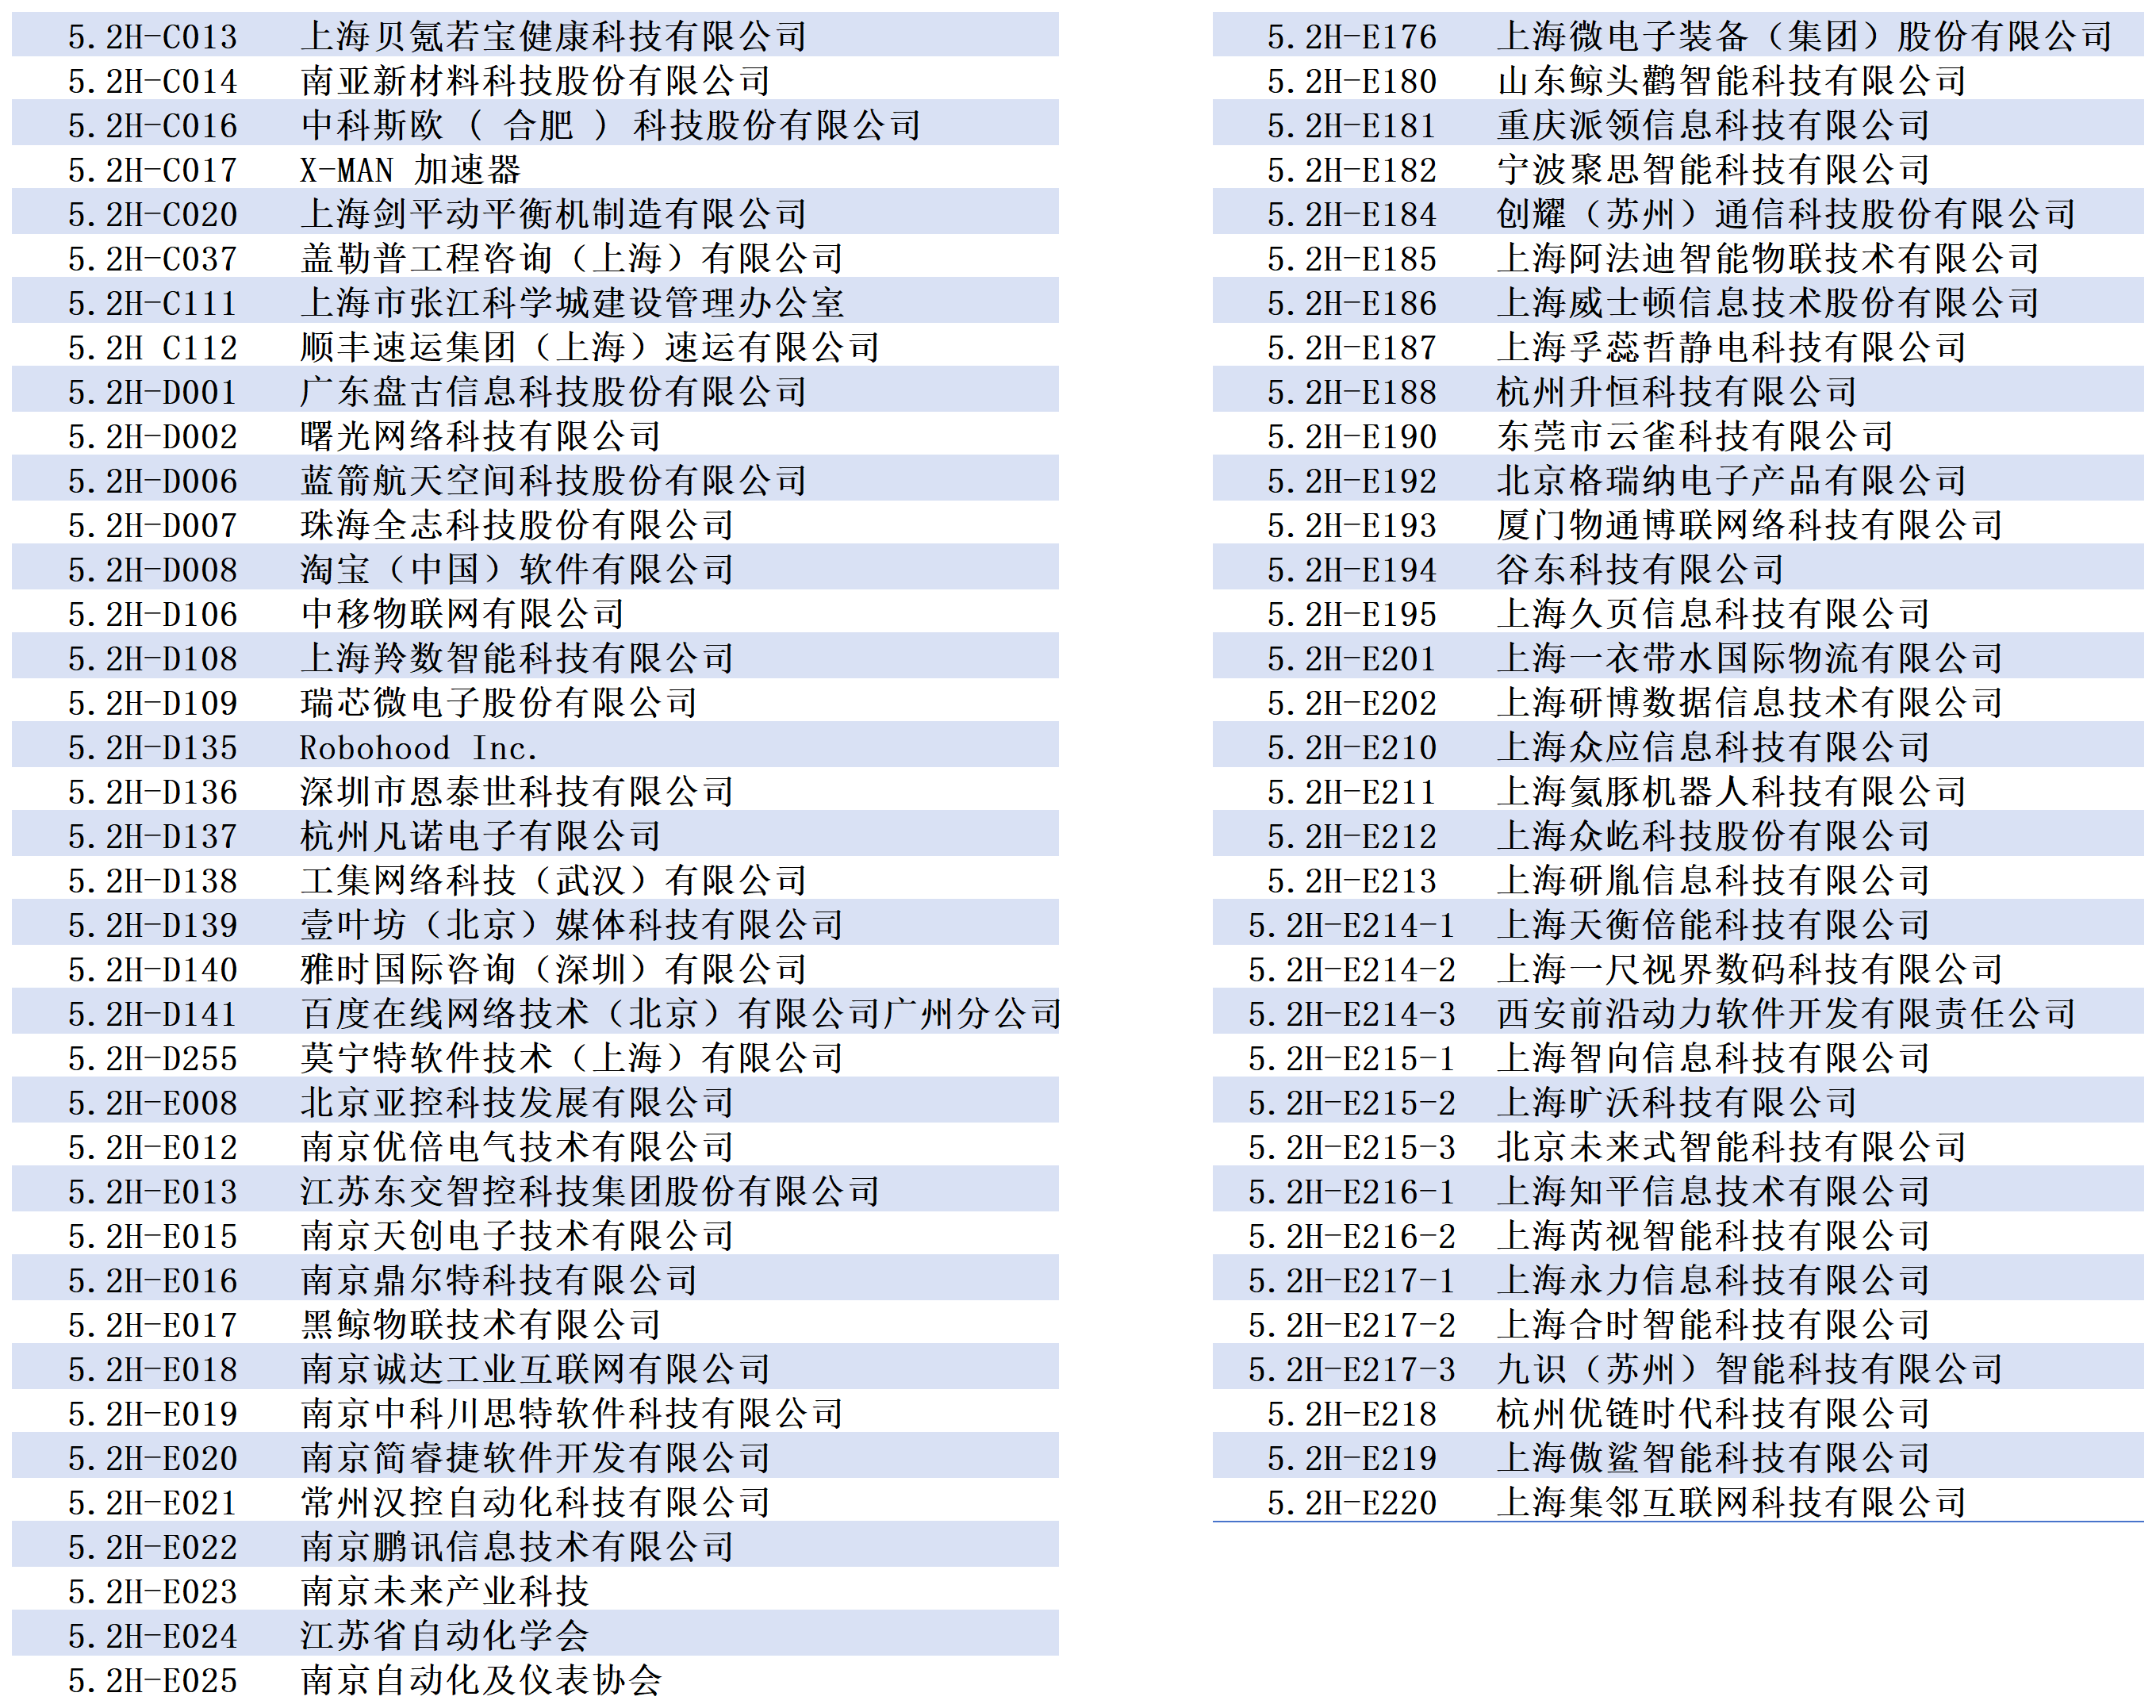The height and width of the screenshot is (1708, 2156).
Task: Select 工集网络科技（武汉）有限公司
Action: tap(553, 880)
